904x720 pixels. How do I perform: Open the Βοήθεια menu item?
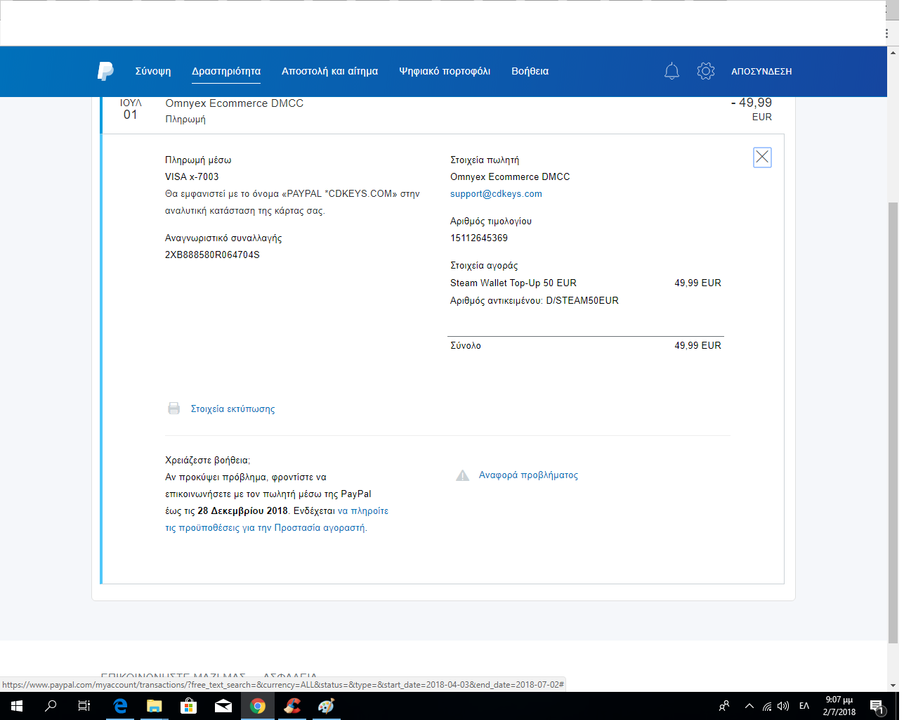pyautogui.click(x=530, y=71)
